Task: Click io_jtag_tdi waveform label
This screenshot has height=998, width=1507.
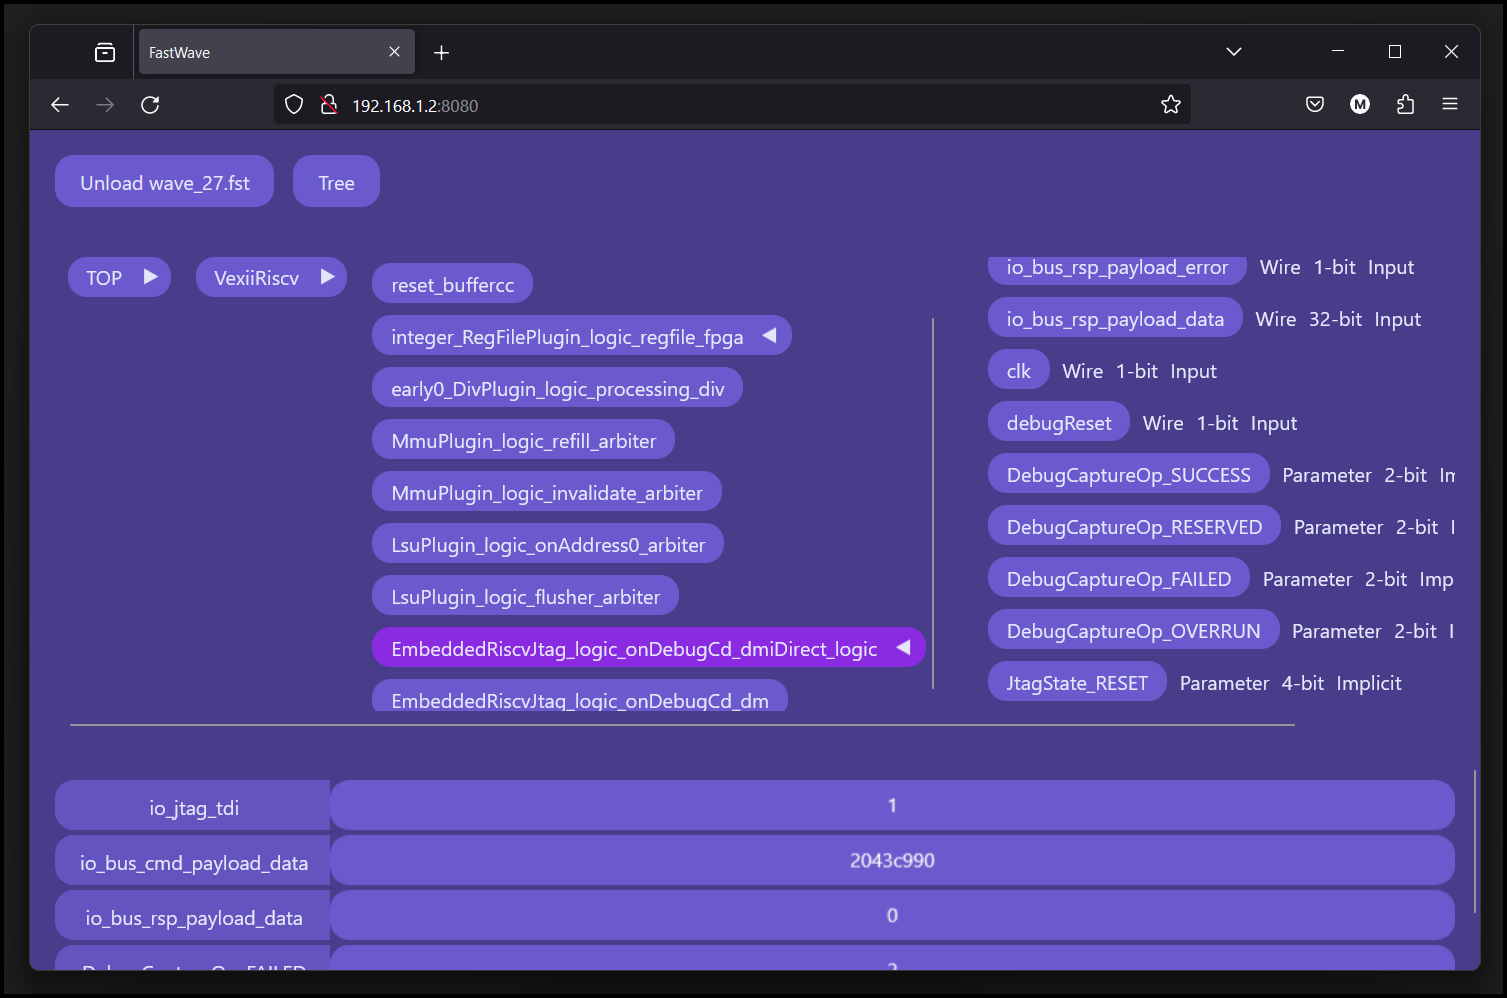Action: (x=193, y=806)
